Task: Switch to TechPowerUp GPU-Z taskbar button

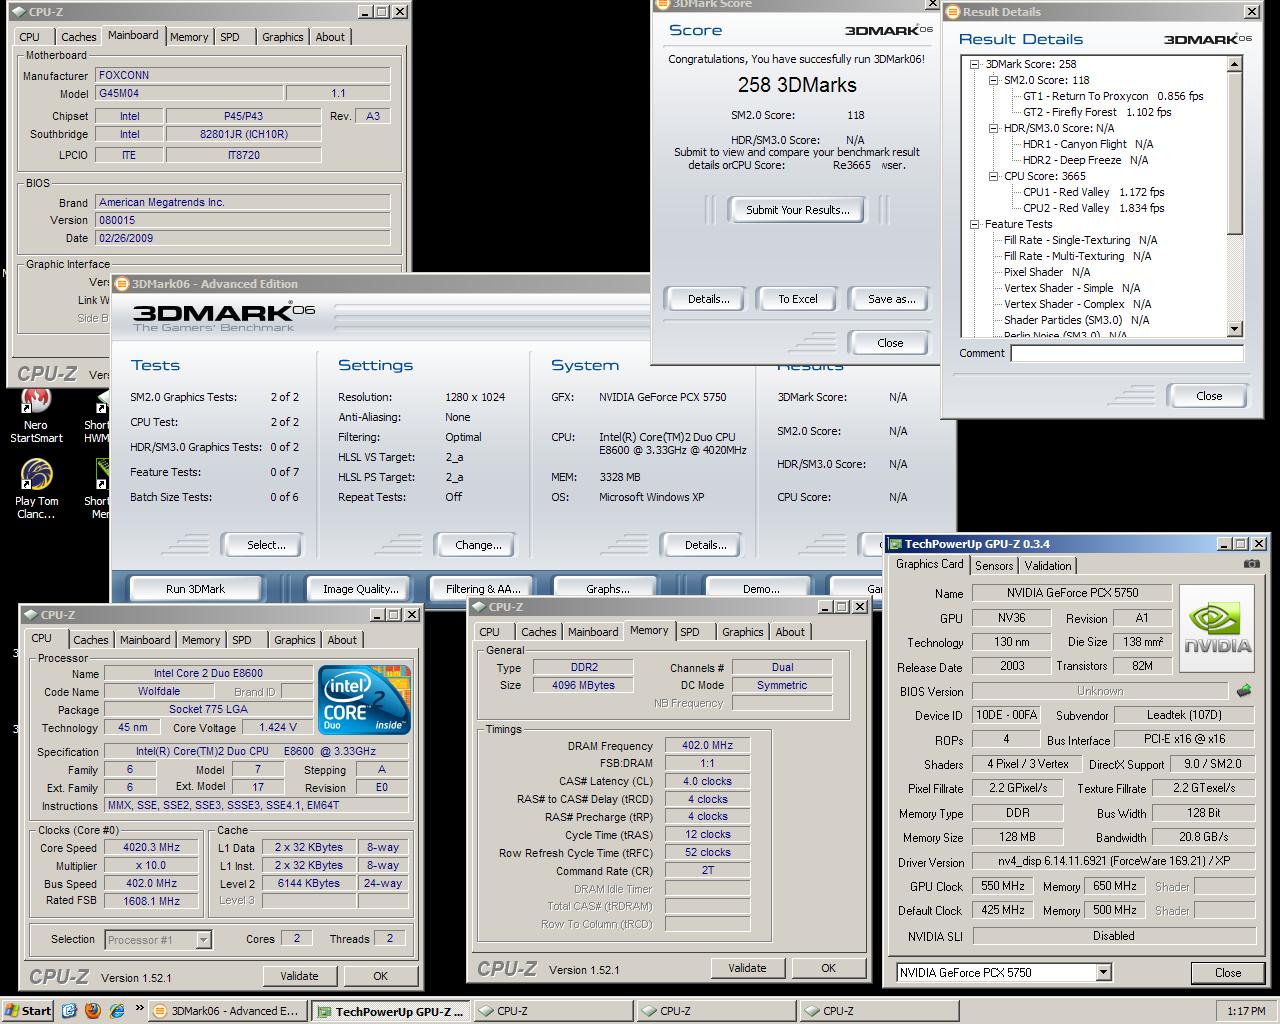Action: 389,1011
